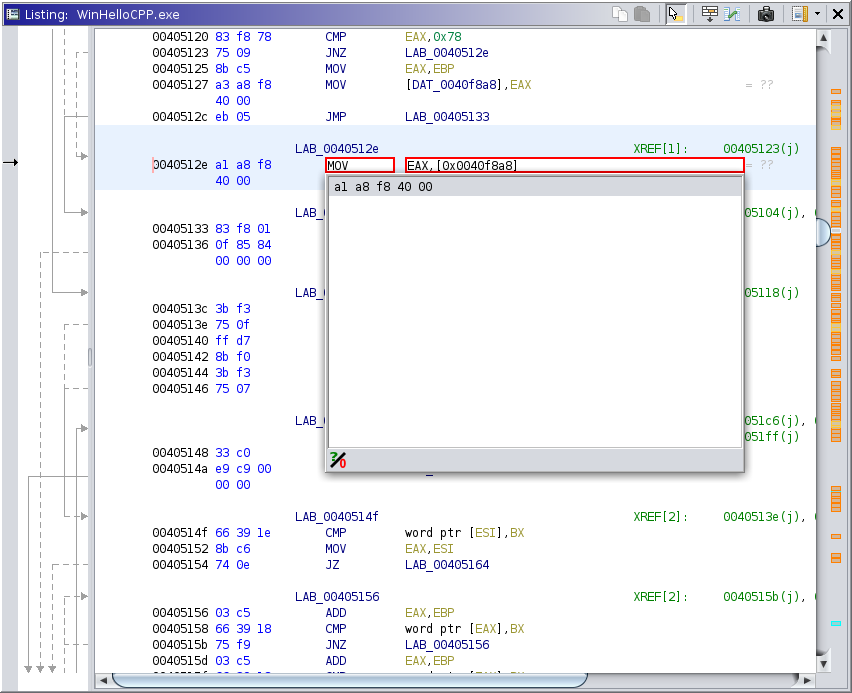852x693 pixels.
Task: Toggle mouse hover popups button
Action: tap(675, 14)
